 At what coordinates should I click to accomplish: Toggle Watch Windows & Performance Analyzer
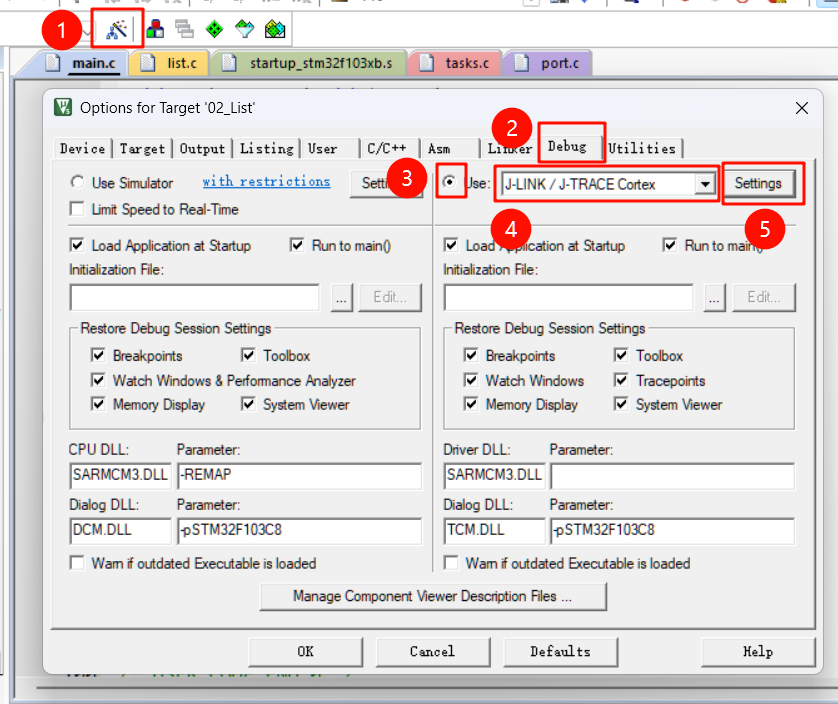pyautogui.click(x=98, y=380)
